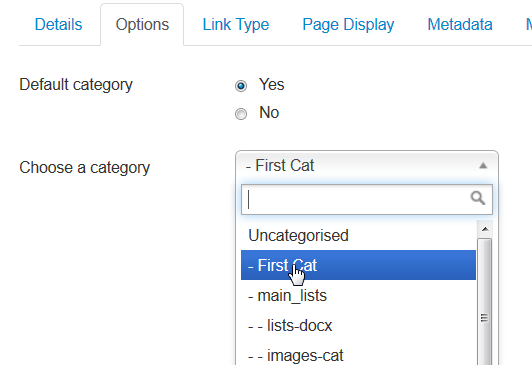532x365 pixels.
Task: Go to the Metadata tab
Action: [x=460, y=24]
